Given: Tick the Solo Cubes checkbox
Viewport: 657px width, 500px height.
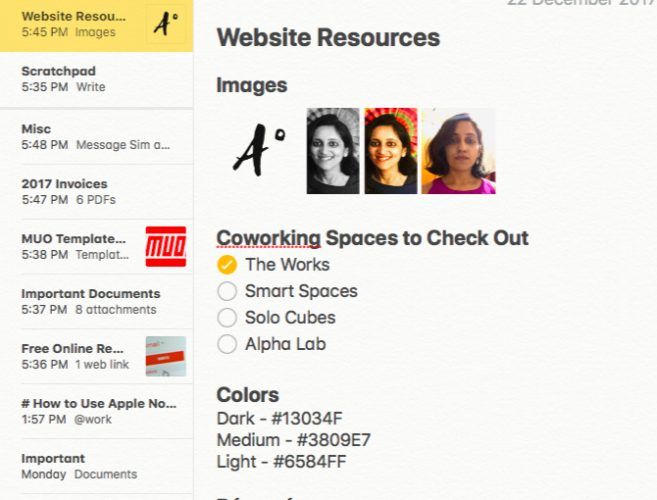Looking at the screenshot, I should click(227, 317).
